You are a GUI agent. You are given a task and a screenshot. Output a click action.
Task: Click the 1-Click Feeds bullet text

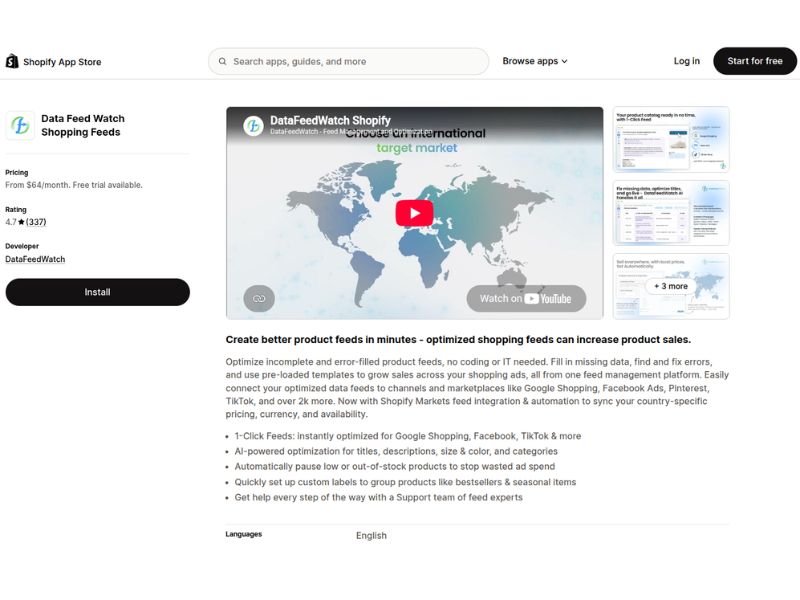408,436
